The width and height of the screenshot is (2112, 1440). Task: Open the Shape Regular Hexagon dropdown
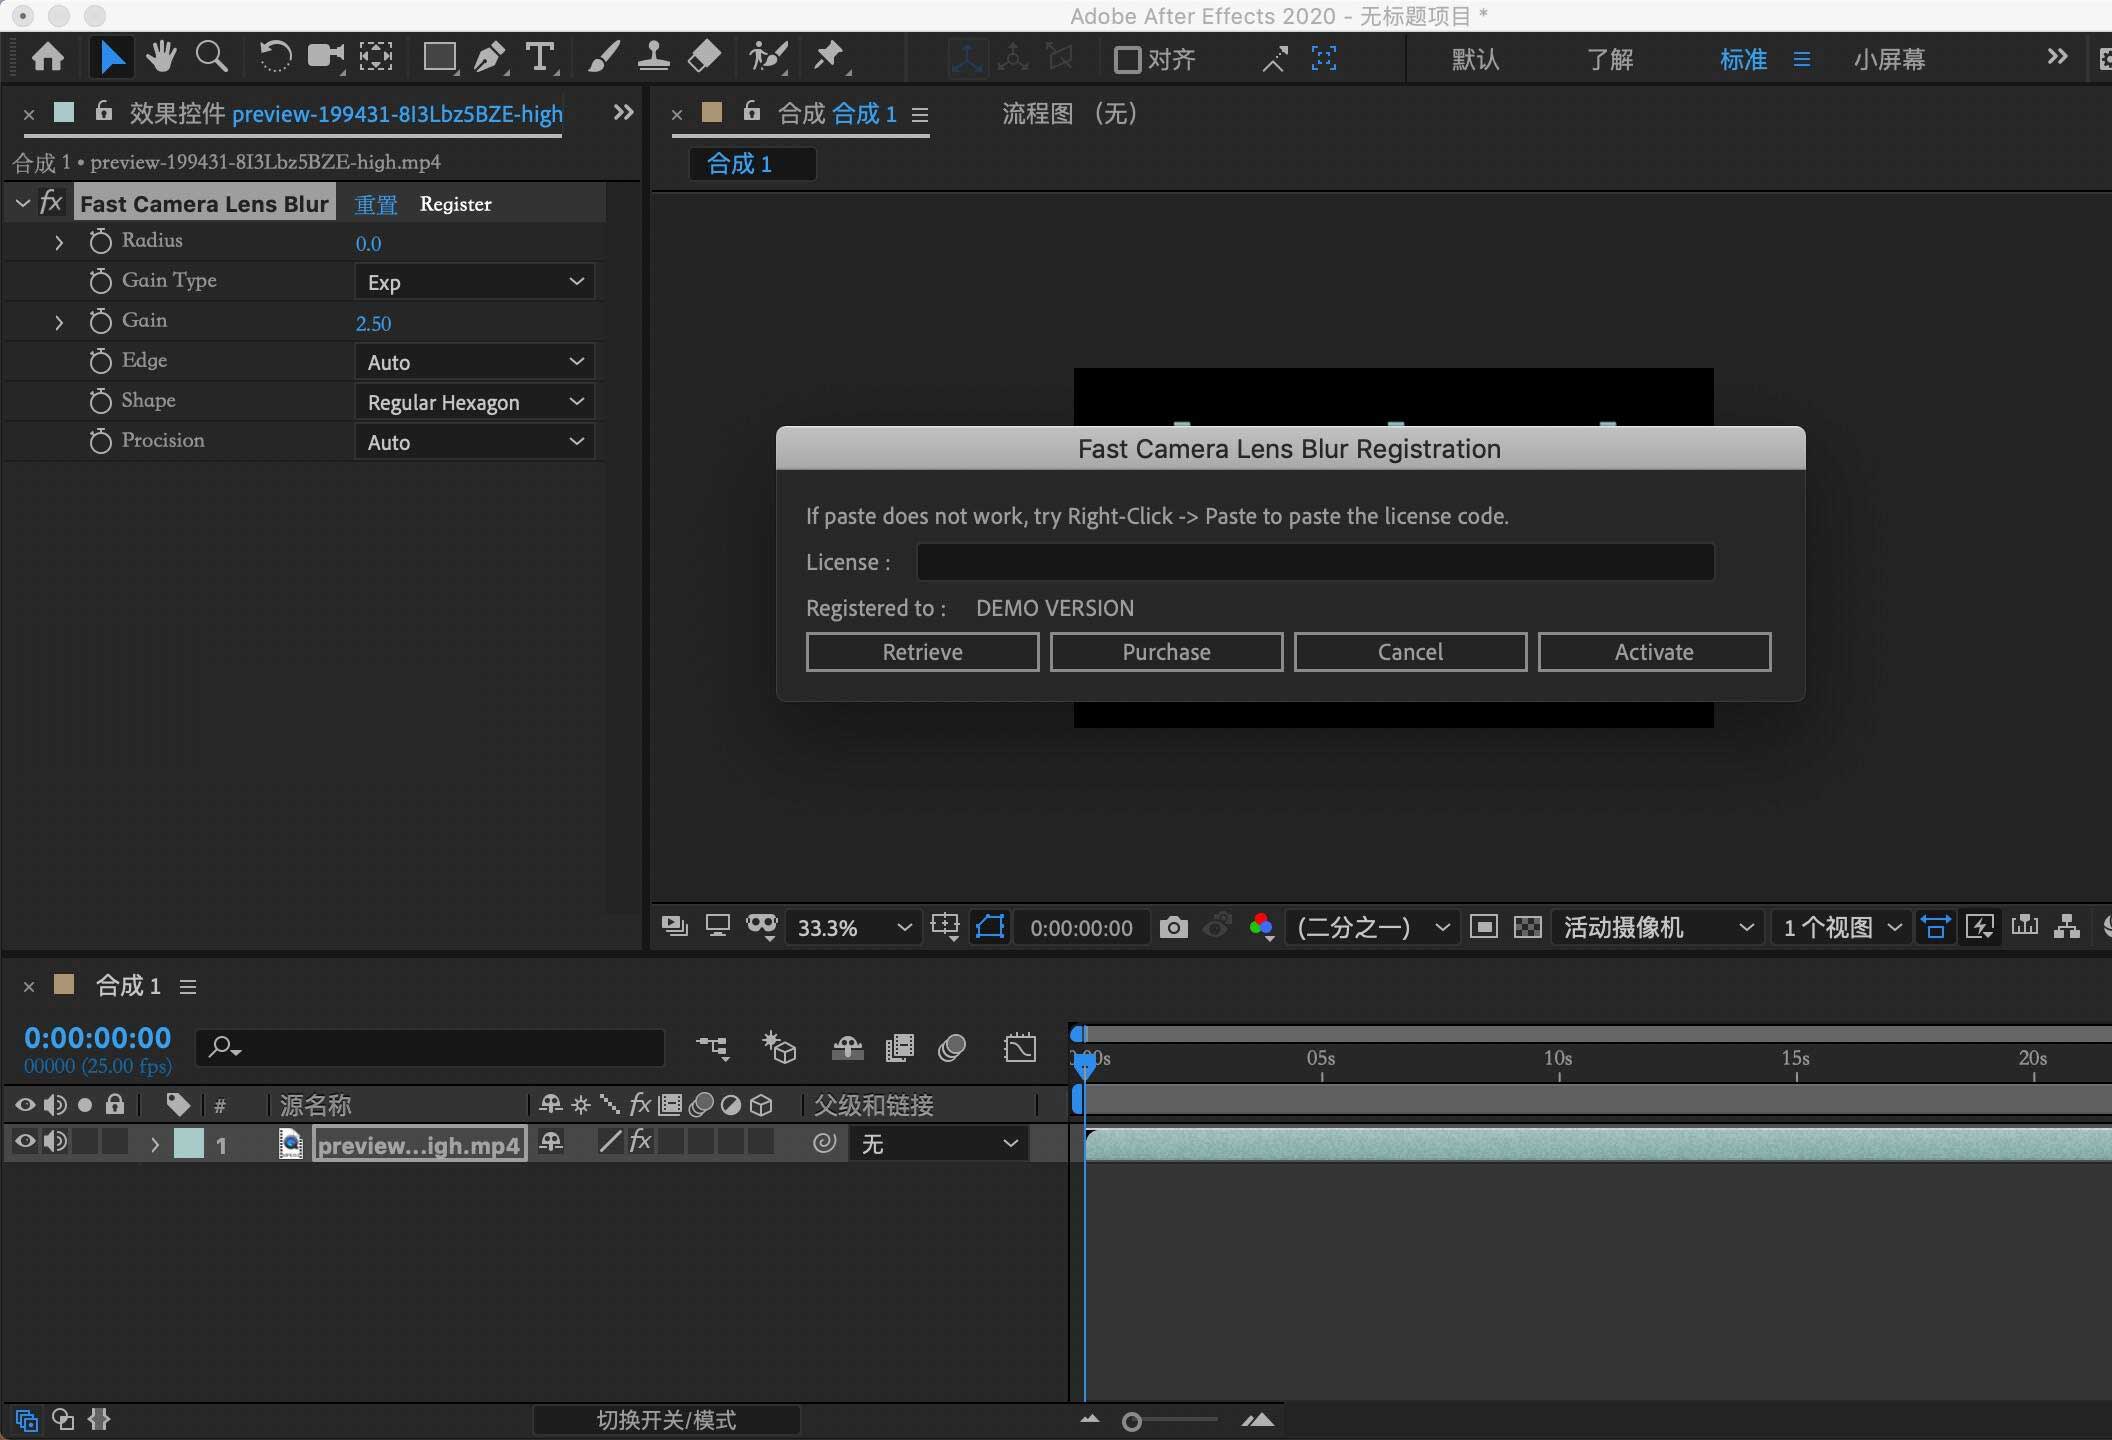(474, 402)
